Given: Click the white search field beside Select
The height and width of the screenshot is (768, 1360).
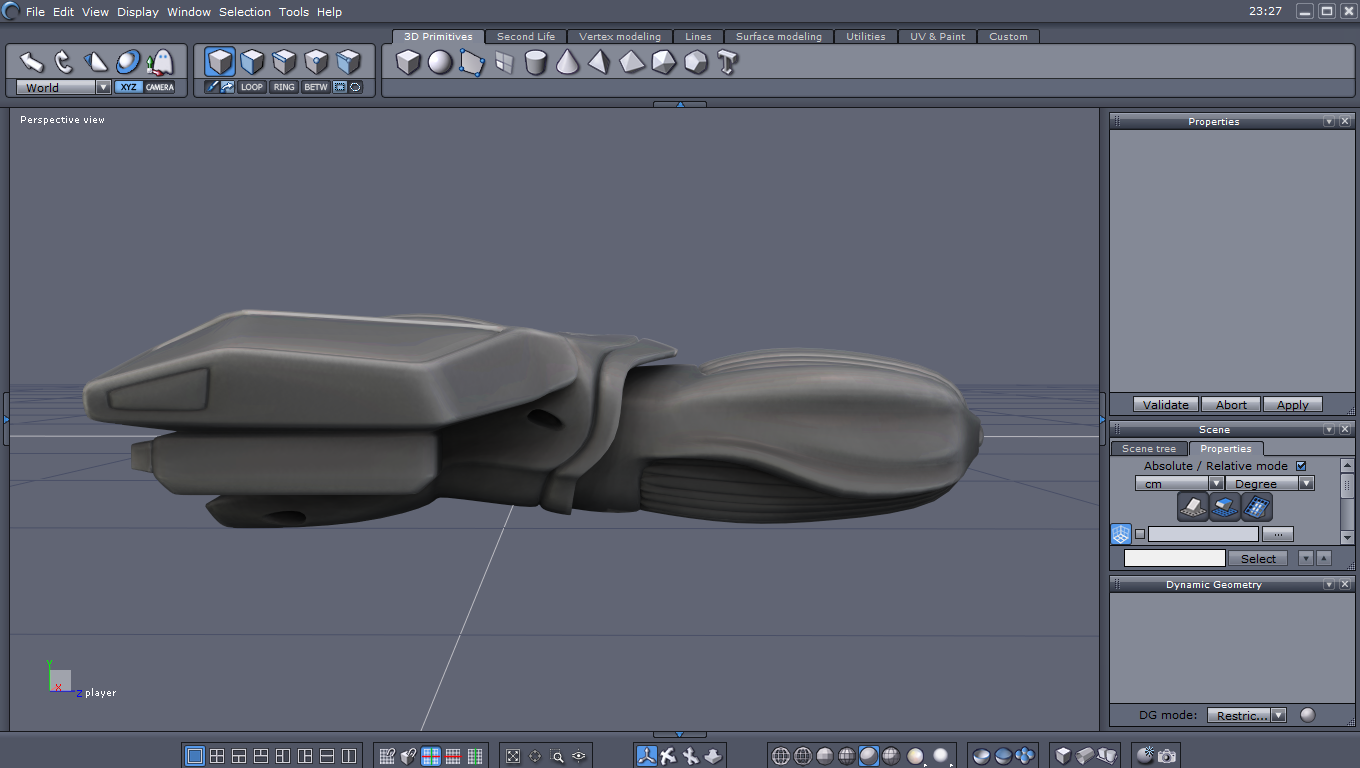Looking at the screenshot, I should 1175,558.
